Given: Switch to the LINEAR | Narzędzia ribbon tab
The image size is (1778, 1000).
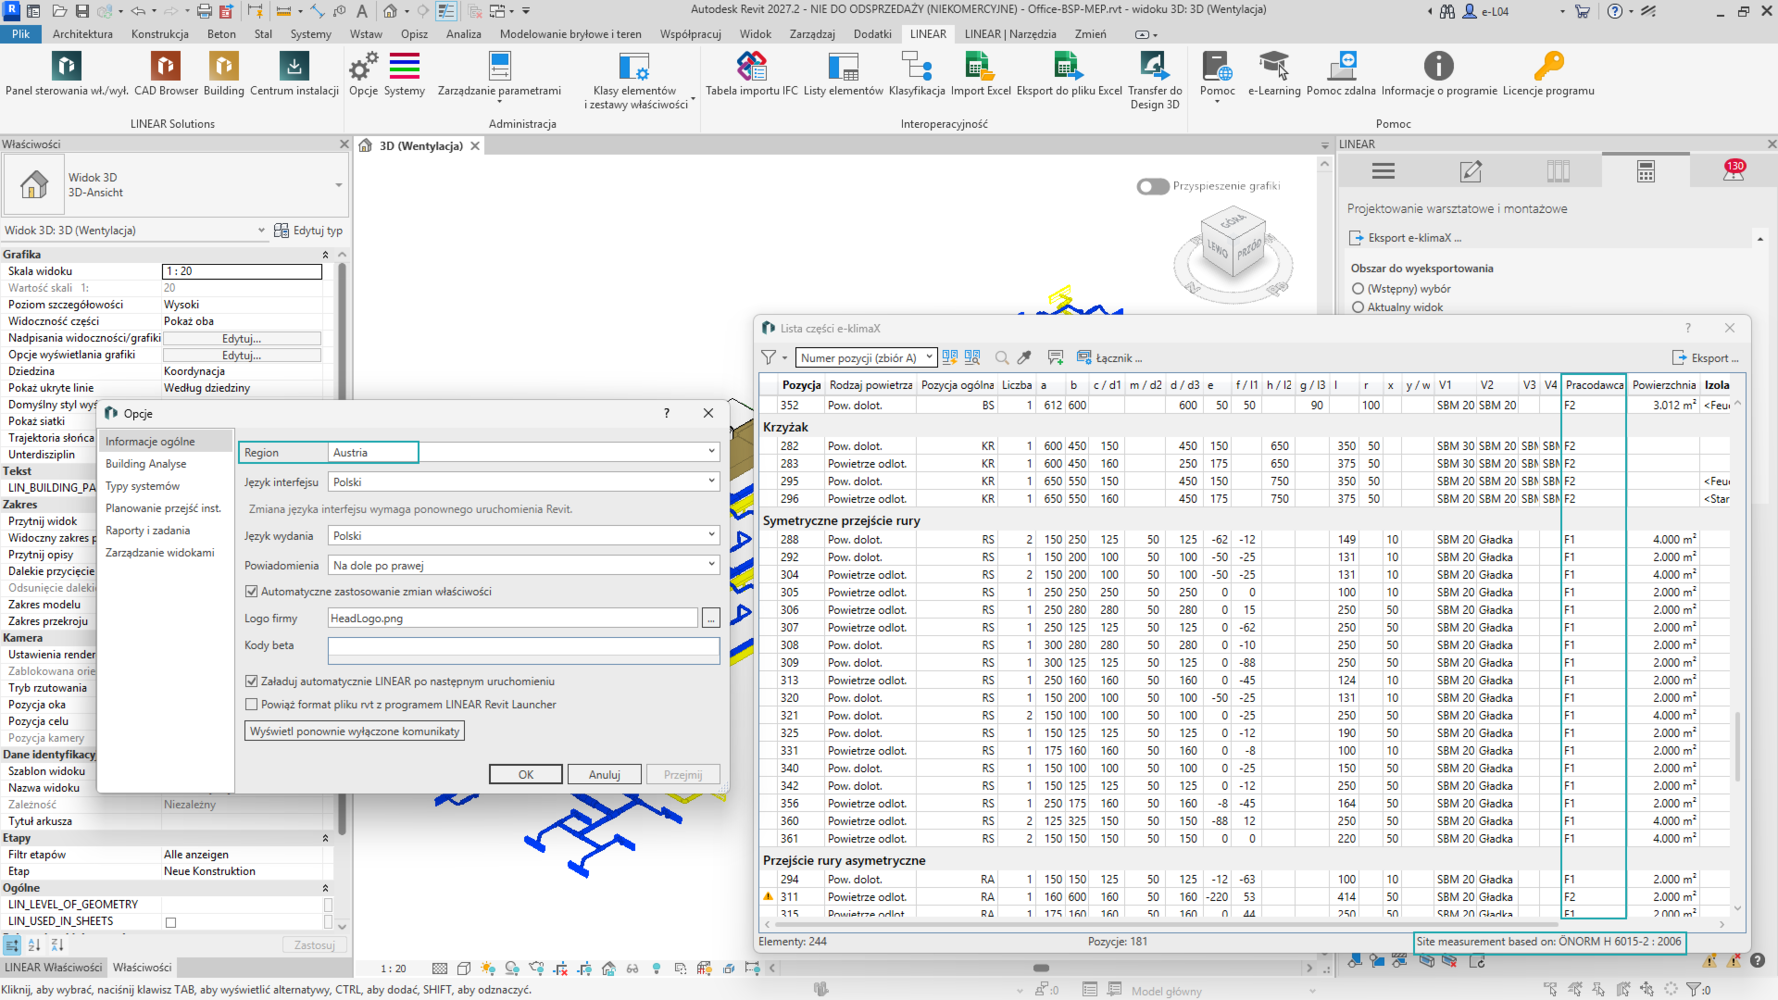Looking at the screenshot, I should [x=1010, y=34].
